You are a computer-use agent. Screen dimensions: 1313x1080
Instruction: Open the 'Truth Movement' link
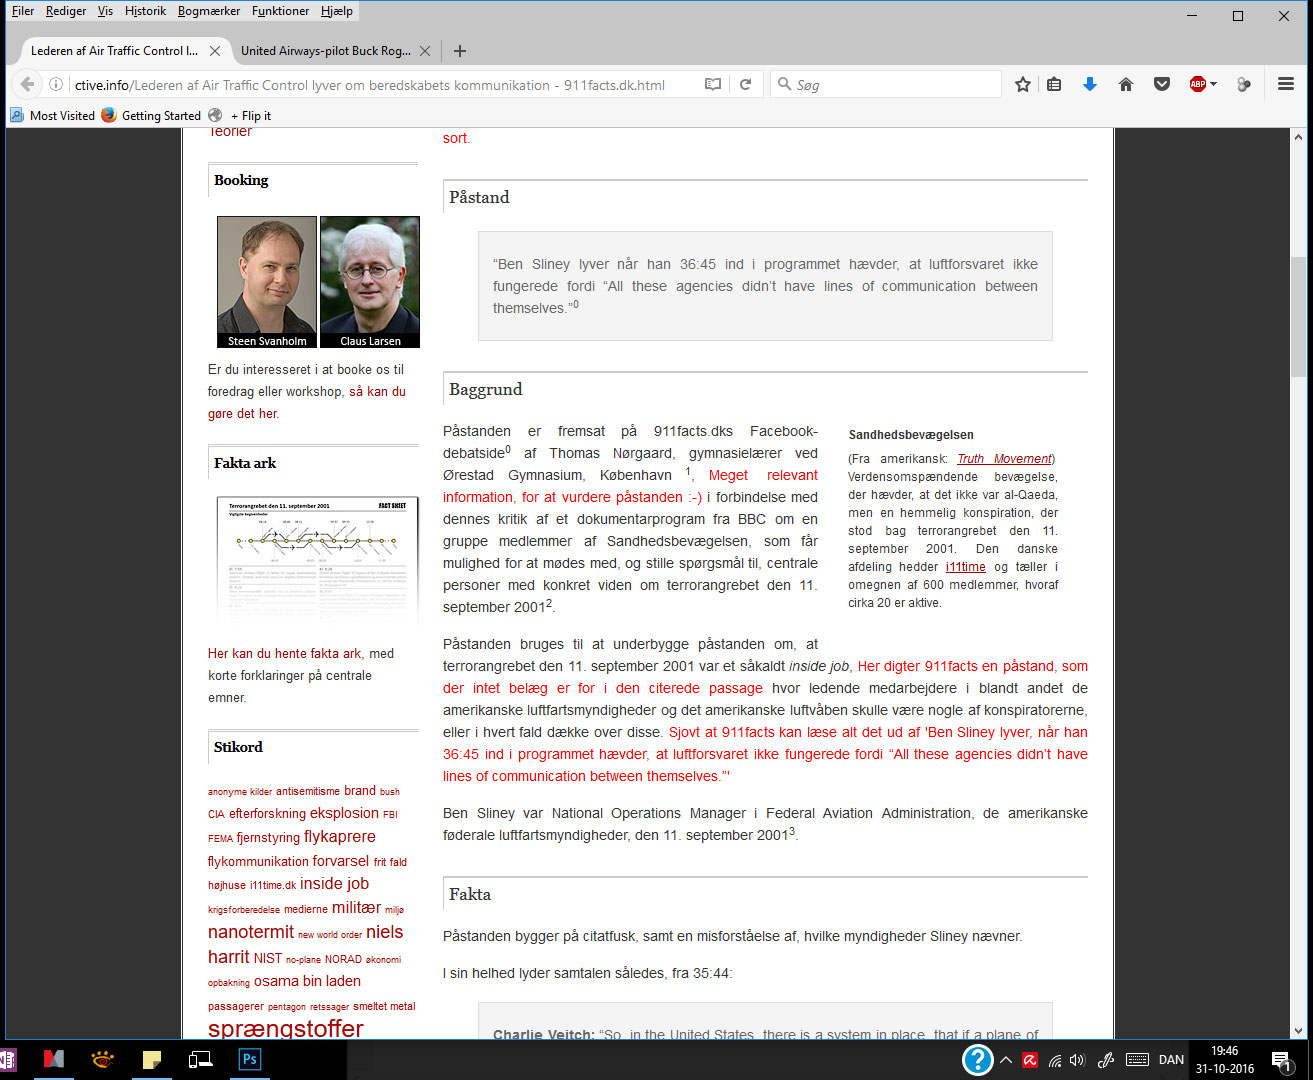point(1004,459)
